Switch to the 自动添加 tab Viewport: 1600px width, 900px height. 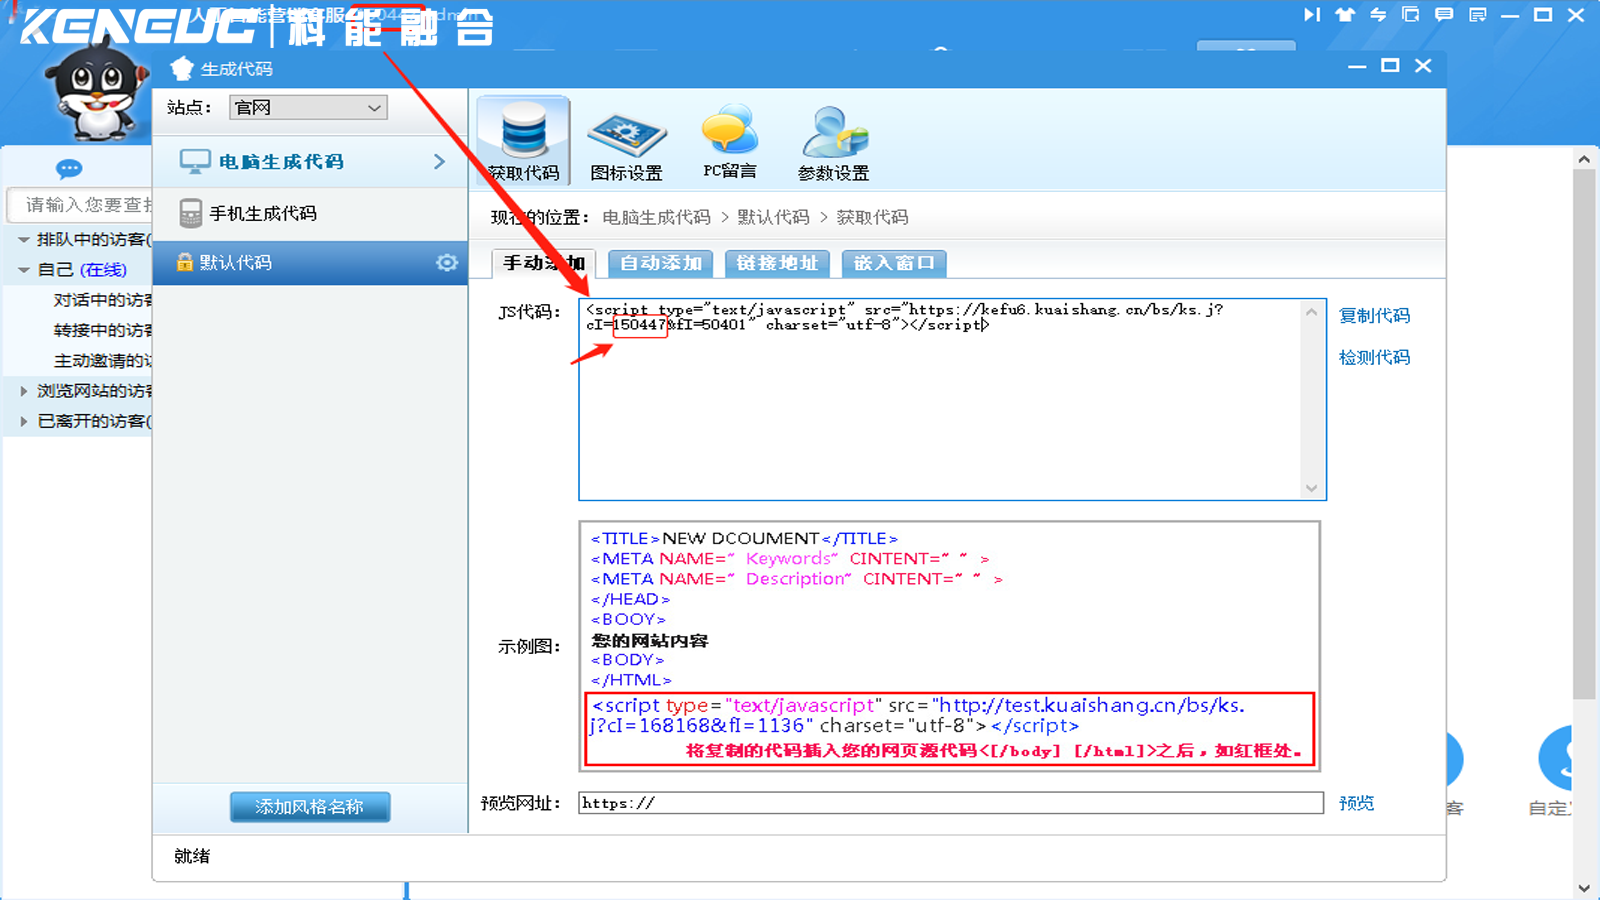click(x=660, y=263)
